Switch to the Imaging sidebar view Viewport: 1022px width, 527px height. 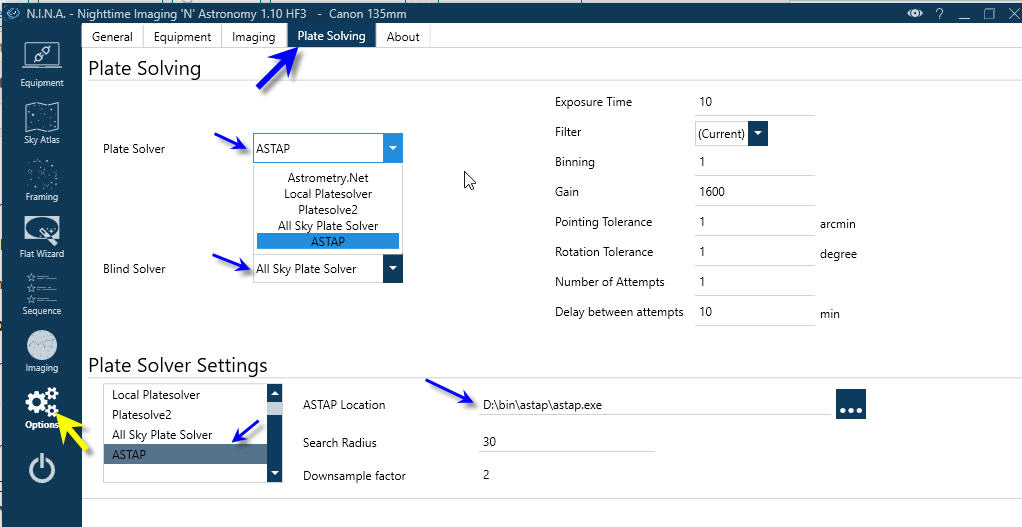(41, 351)
